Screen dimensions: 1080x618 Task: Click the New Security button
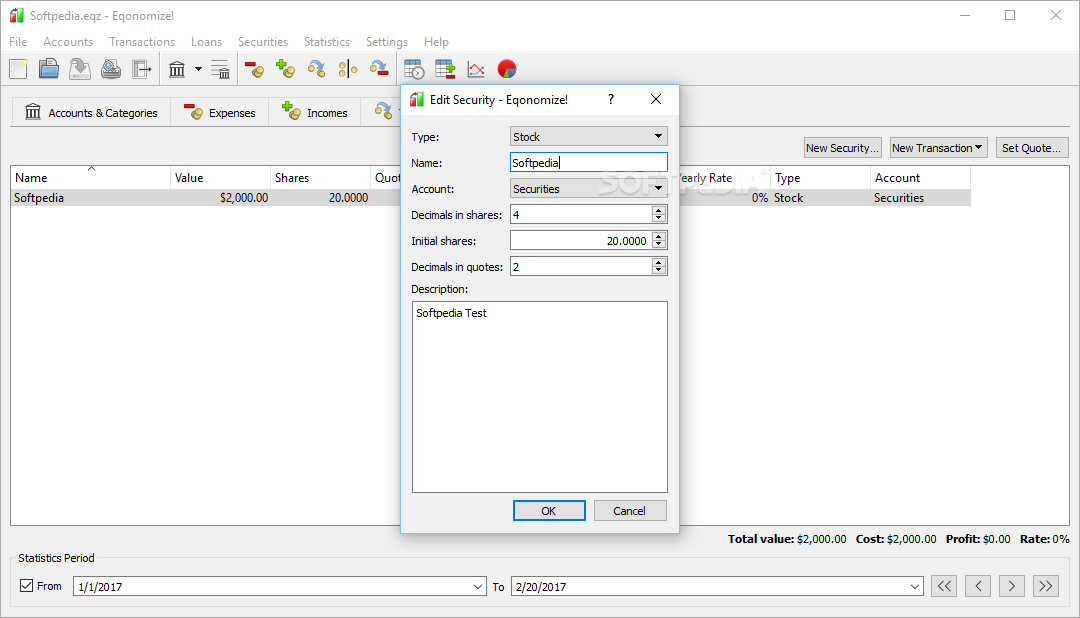[842, 148]
